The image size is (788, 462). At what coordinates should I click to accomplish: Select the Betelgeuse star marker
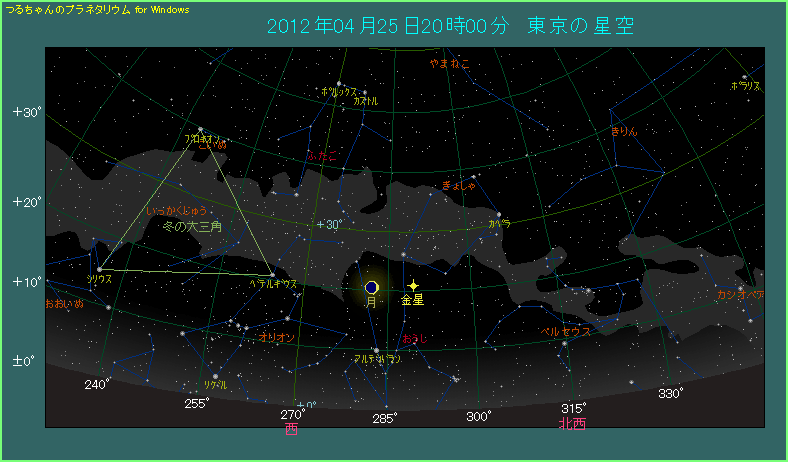click(x=273, y=274)
